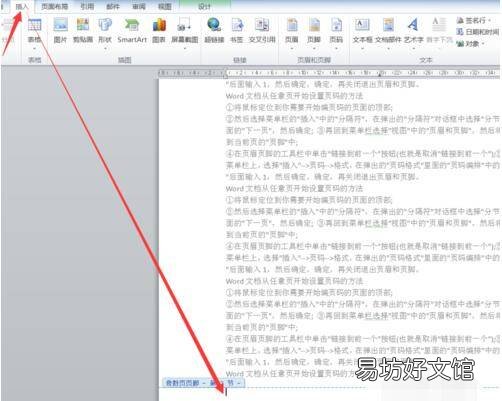Open the 形状 (Shapes) gallery
This screenshot has height=401, width=502.
click(x=105, y=33)
